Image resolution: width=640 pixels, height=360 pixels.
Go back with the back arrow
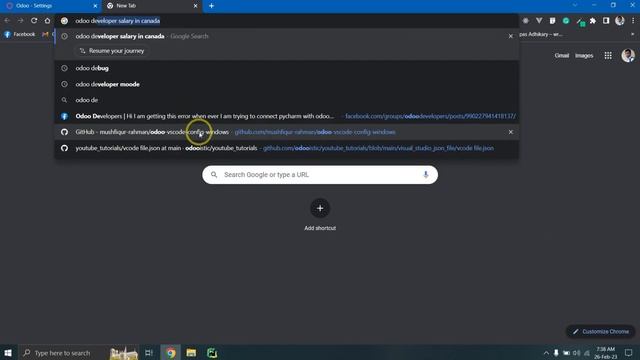(7, 20)
